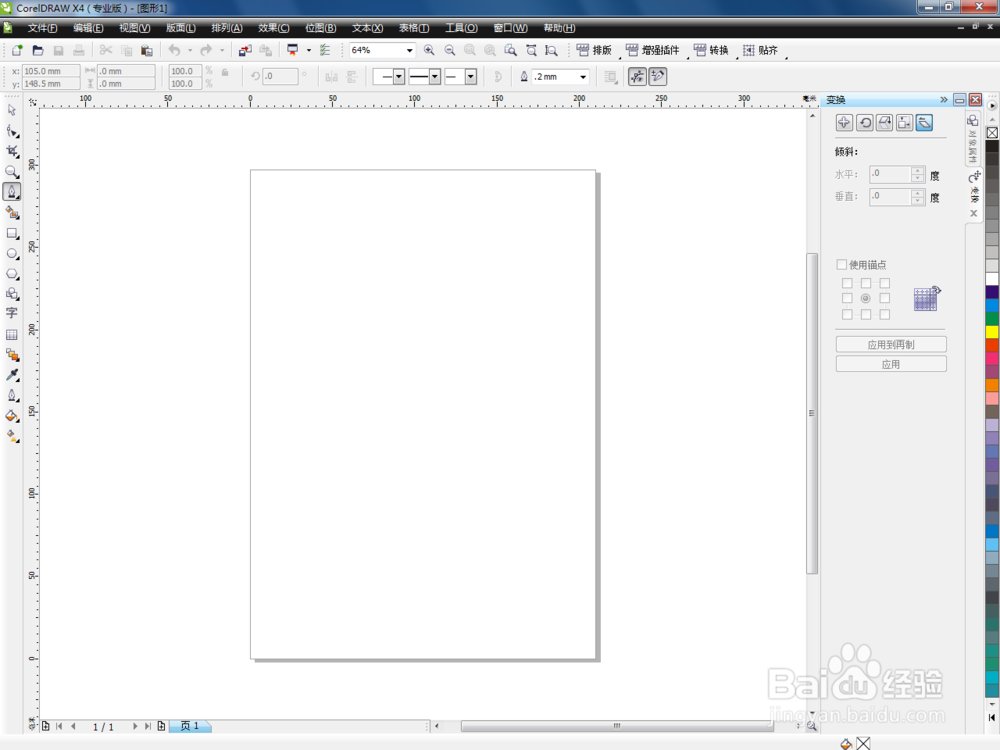The image size is (1000, 750).
Task: Select the top-left anchor point box
Action: pos(847,283)
